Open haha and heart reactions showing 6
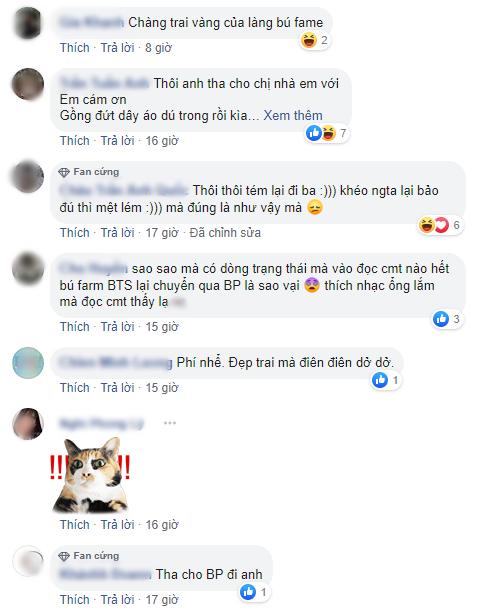The height and width of the screenshot is (616, 499). pos(440,225)
